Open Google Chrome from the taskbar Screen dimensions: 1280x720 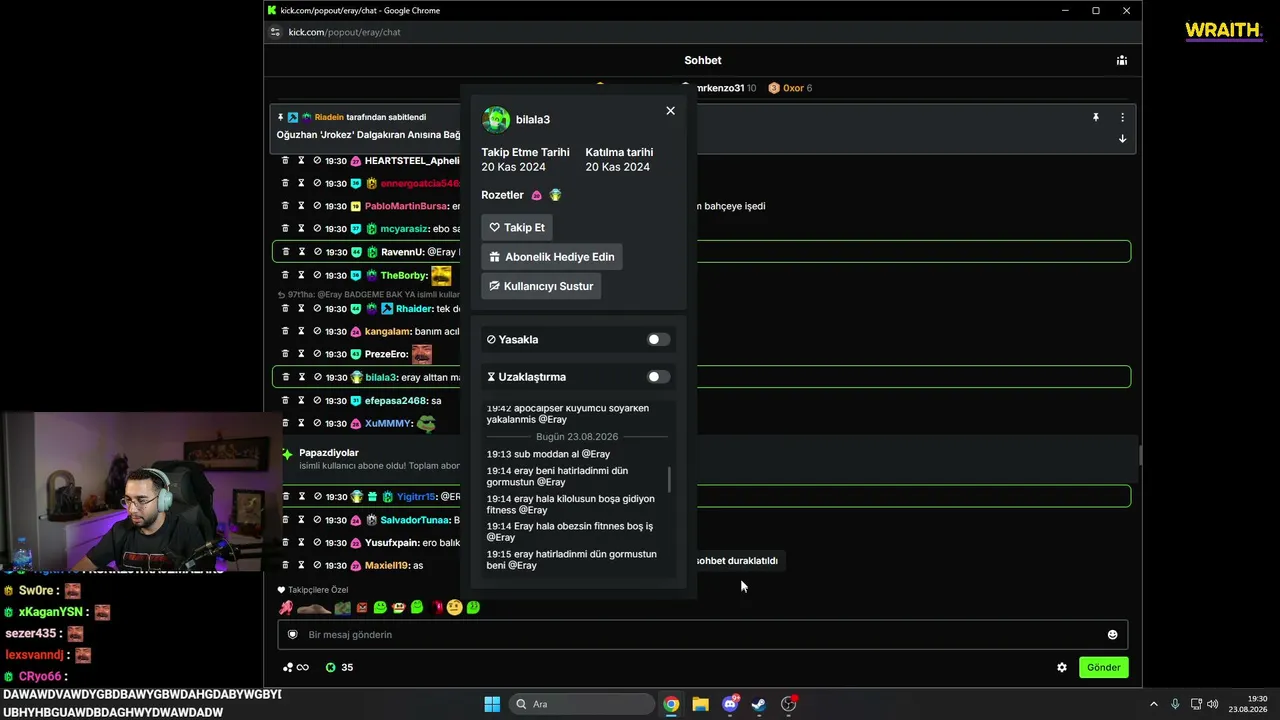pos(671,704)
